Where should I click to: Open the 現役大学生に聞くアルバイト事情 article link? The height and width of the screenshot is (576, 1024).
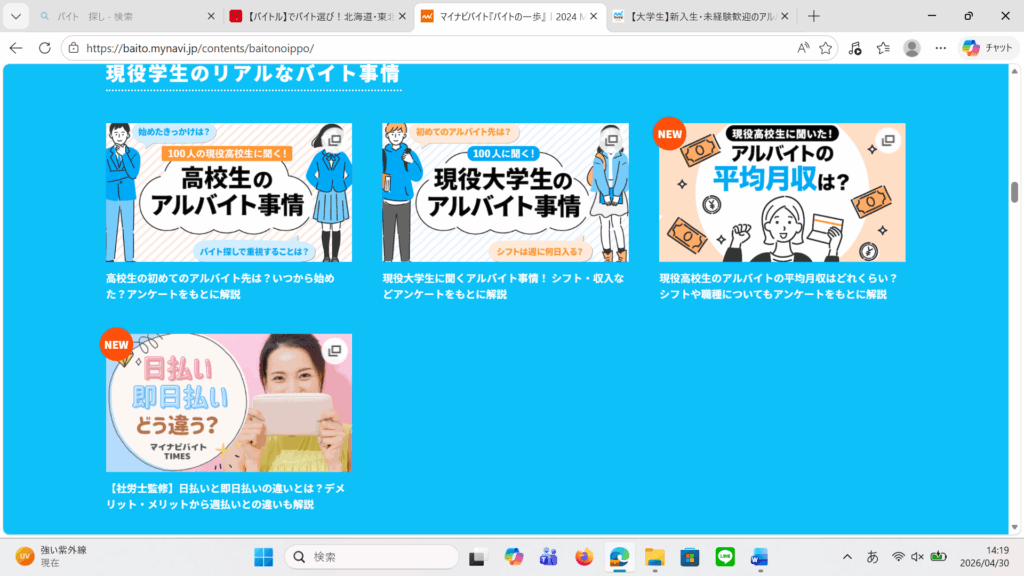coord(504,286)
